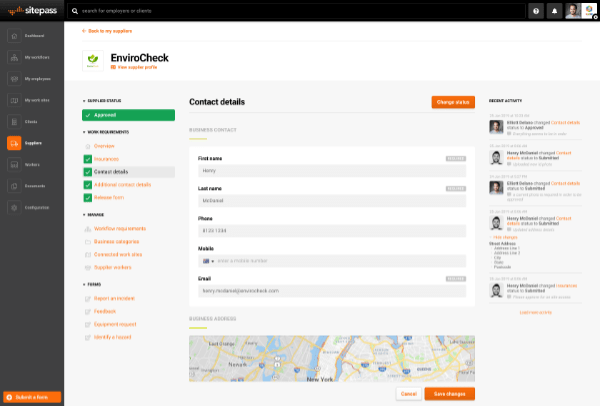The width and height of the screenshot is (600, 406).
Task: Open Identify a hazard form link
Action: [x=112, y=338]
